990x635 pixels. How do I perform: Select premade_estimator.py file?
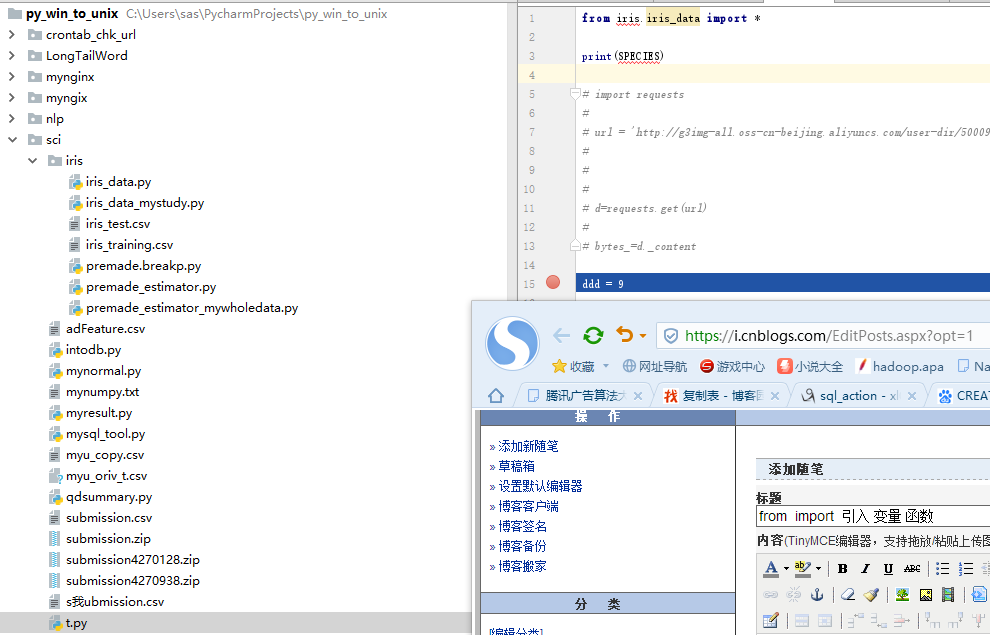[x=151, y=287]
